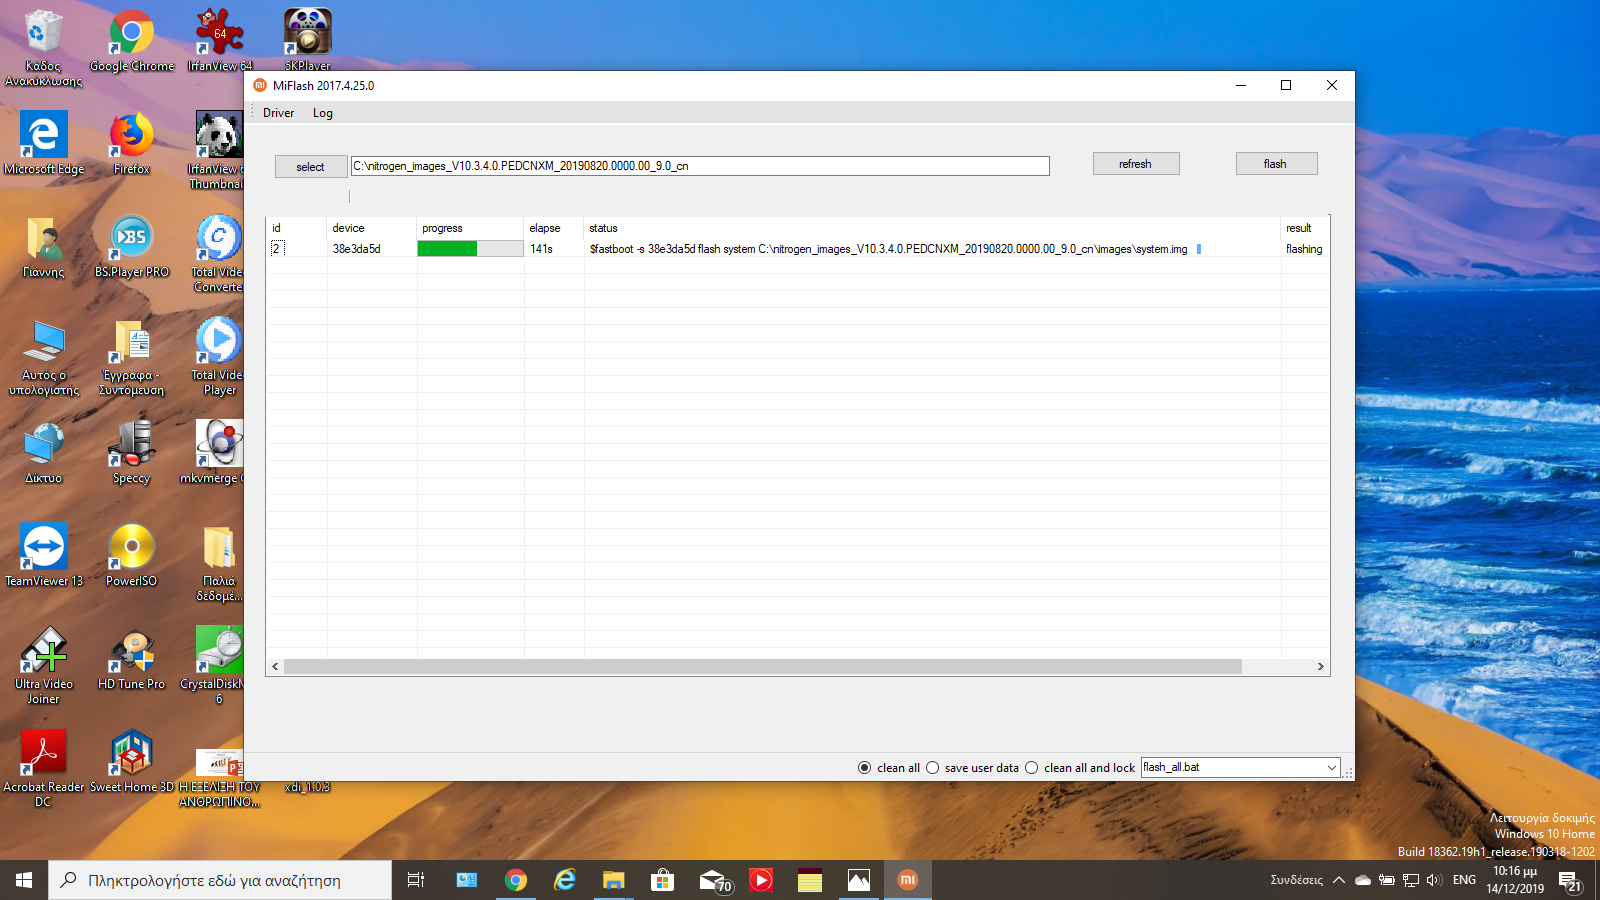Open the Firefox desktop shortcut
Screen dimensions: 1600x900
point(132,138)
